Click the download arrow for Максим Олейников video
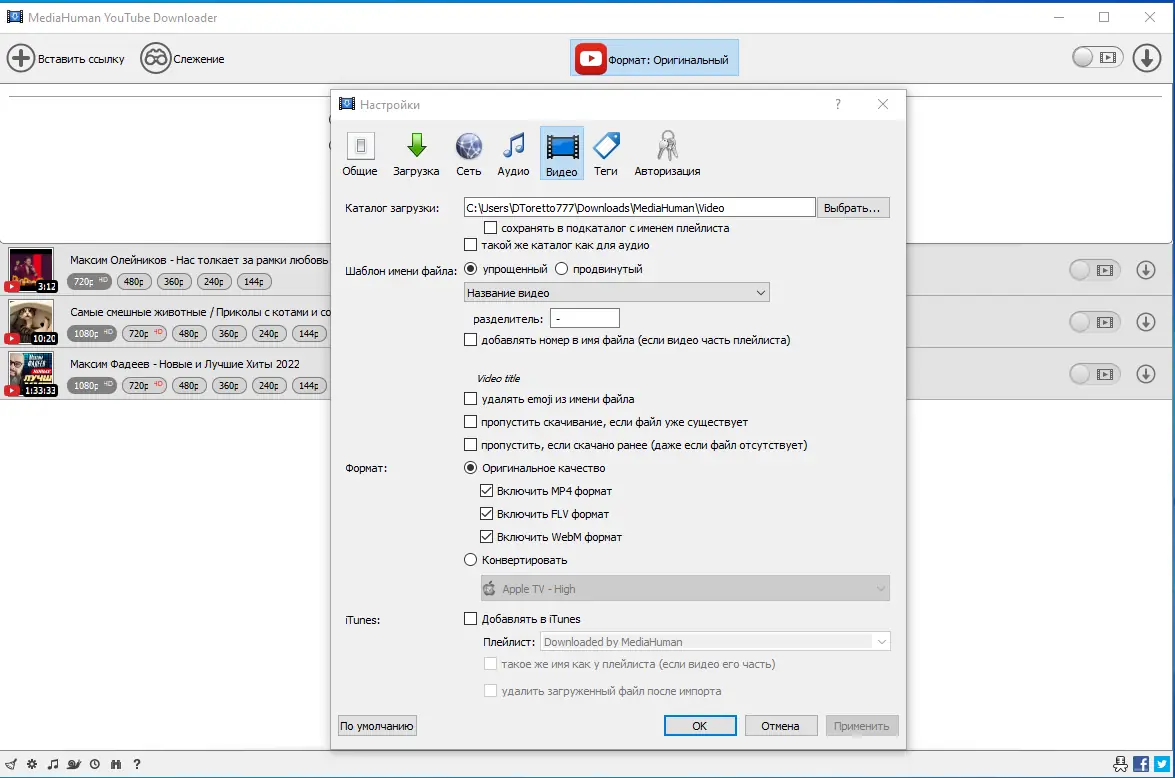 pos(1146,270)
